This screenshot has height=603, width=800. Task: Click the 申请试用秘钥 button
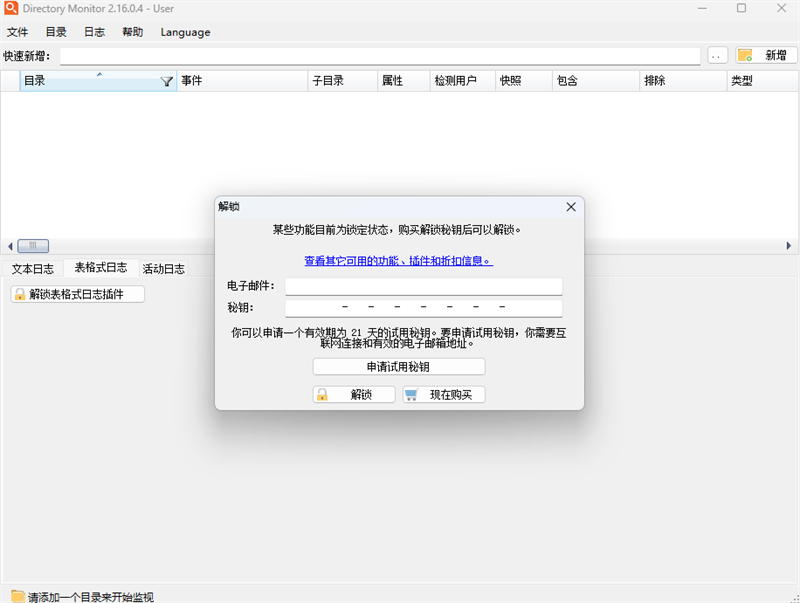tap(399, 366)
